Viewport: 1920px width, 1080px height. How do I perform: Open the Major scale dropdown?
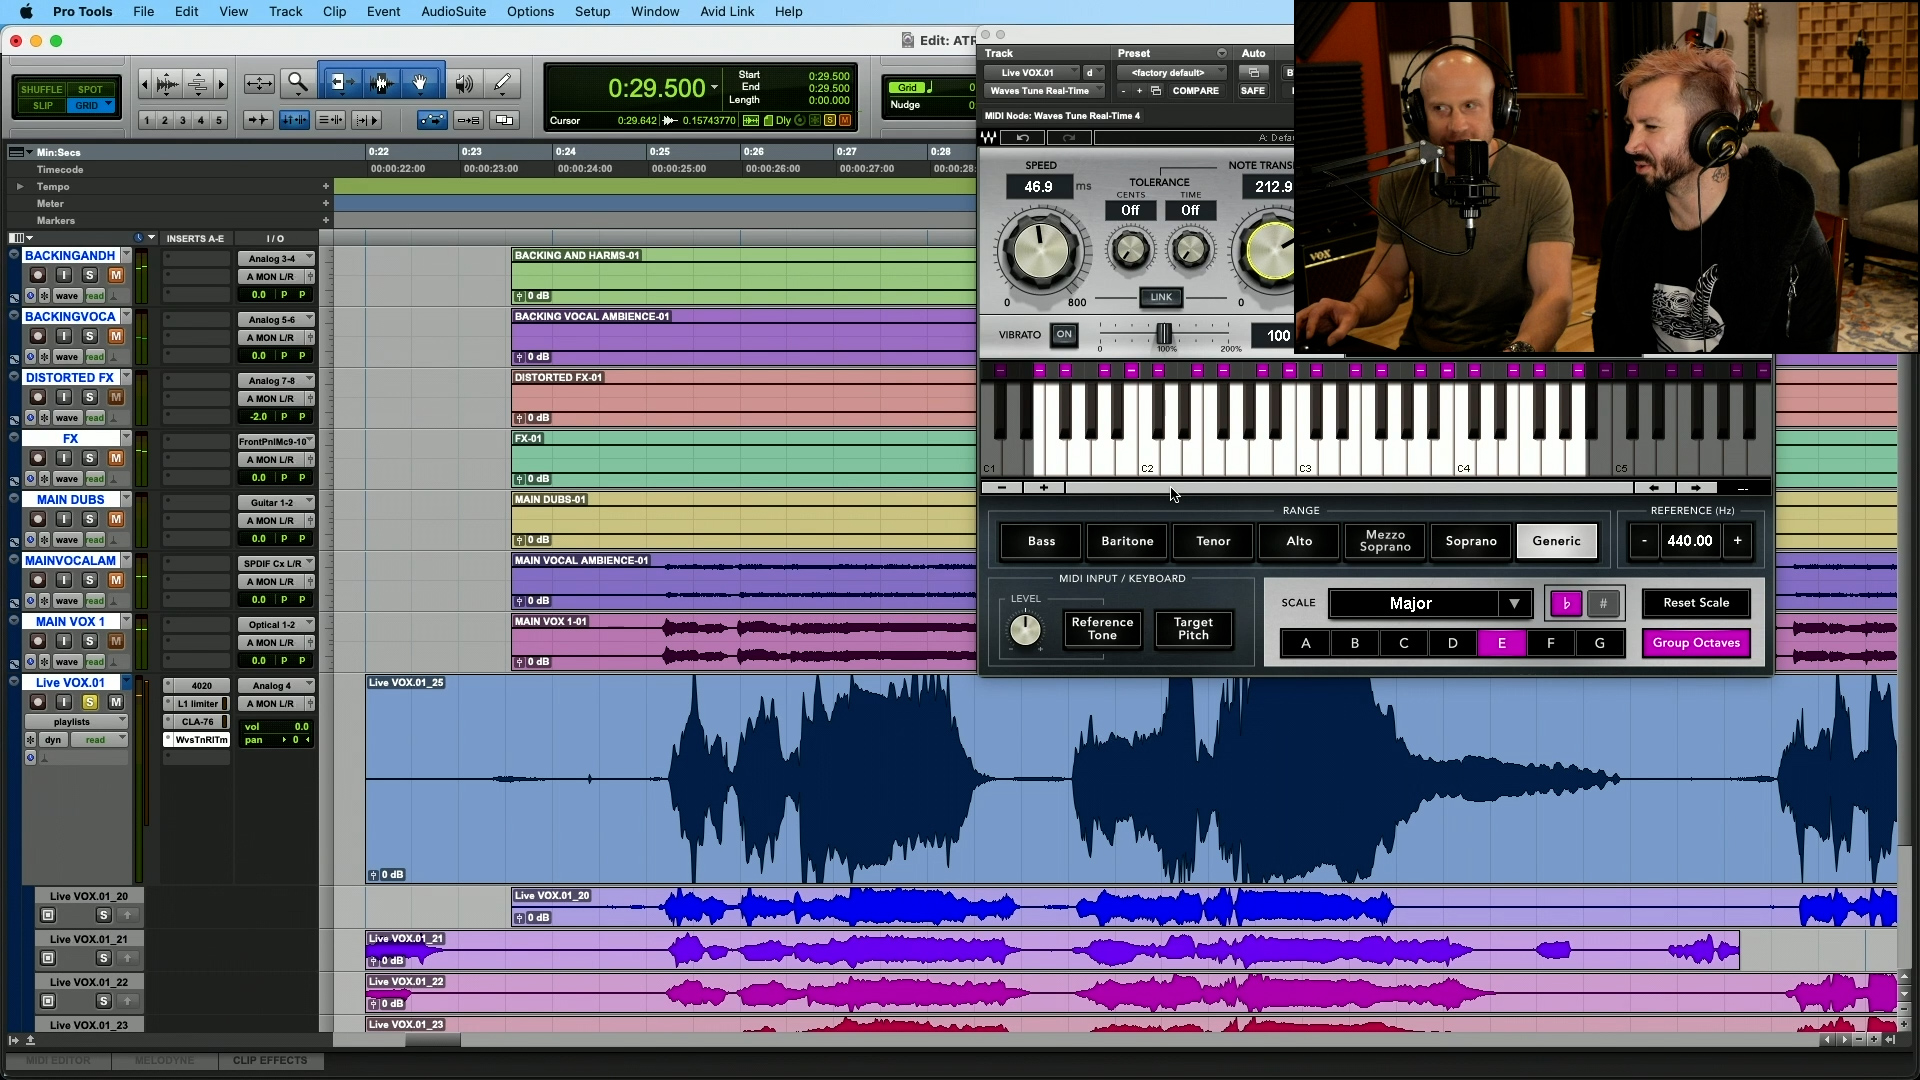tap(1430, 603)
